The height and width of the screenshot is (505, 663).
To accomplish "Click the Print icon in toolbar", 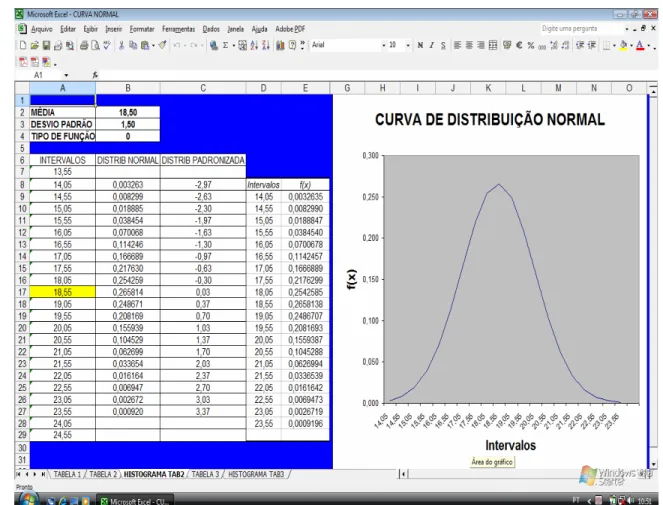I will coord(84,45).
